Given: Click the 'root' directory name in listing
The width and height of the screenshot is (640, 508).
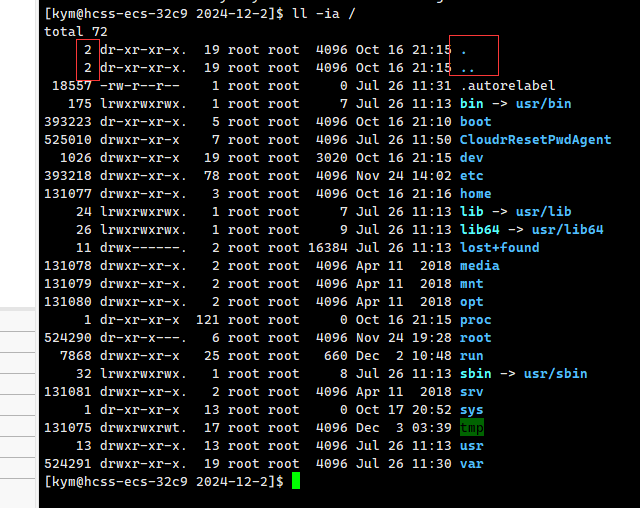Looking at the screenshot, I should (476, 337).
